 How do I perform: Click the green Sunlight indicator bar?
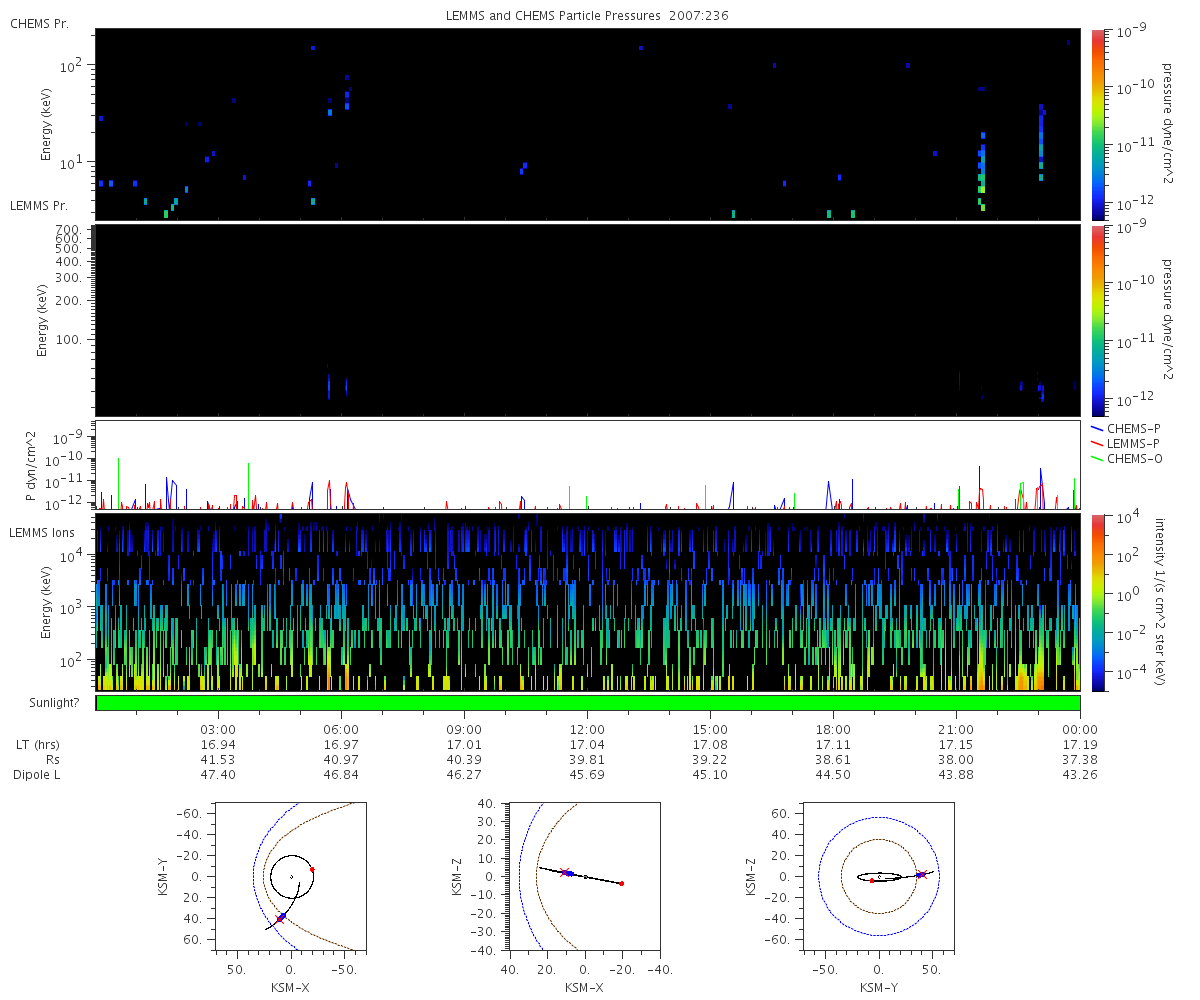[588, 703]
